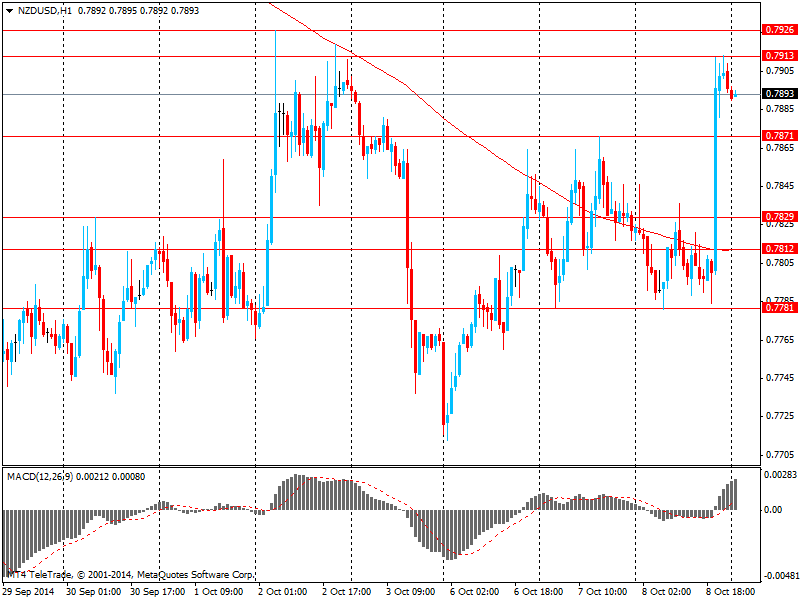Click the 7 Oct 10:00 time label

(603, 592)
